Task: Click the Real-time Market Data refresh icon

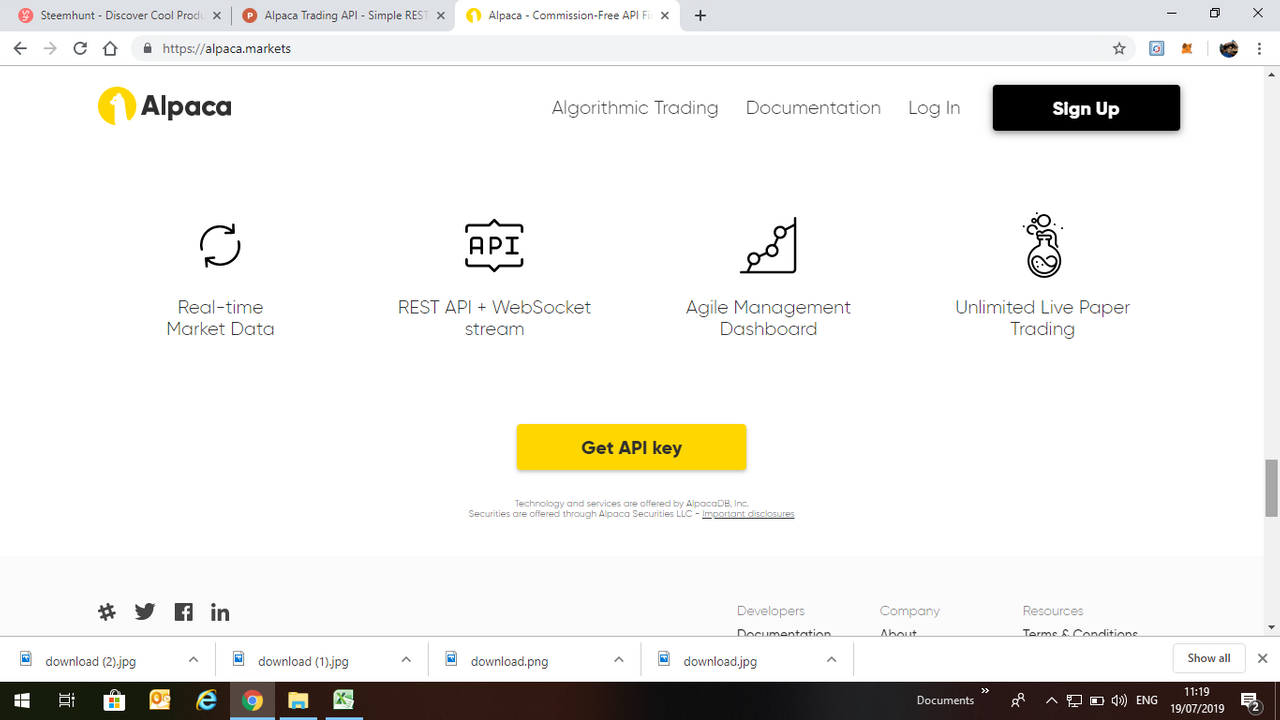Action: (x=220, y=245)
